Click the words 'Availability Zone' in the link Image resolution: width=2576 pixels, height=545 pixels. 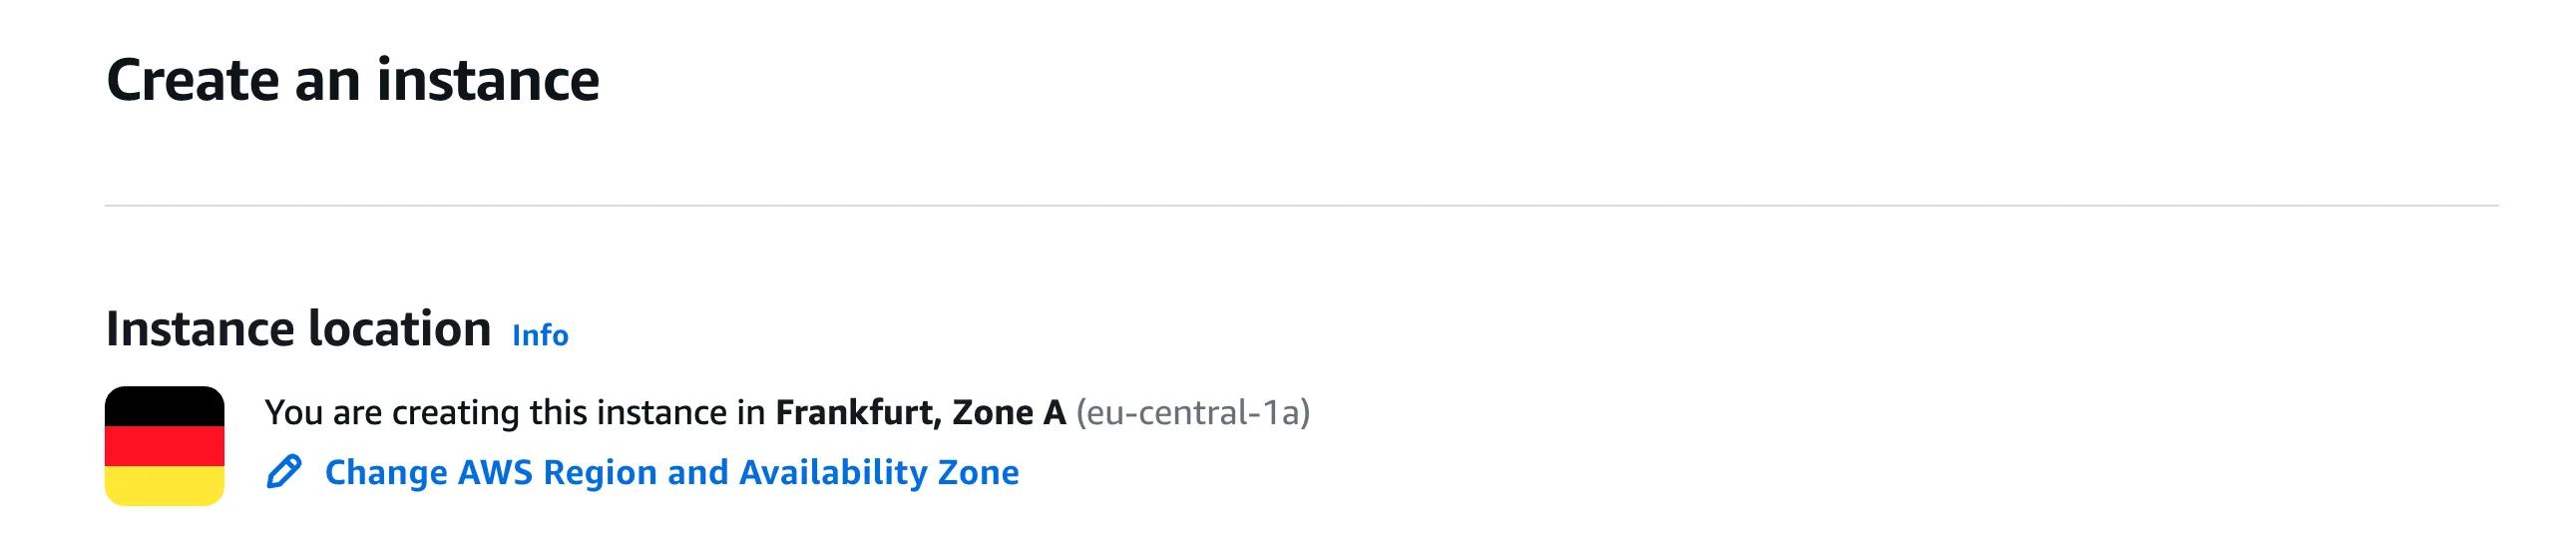879,472
